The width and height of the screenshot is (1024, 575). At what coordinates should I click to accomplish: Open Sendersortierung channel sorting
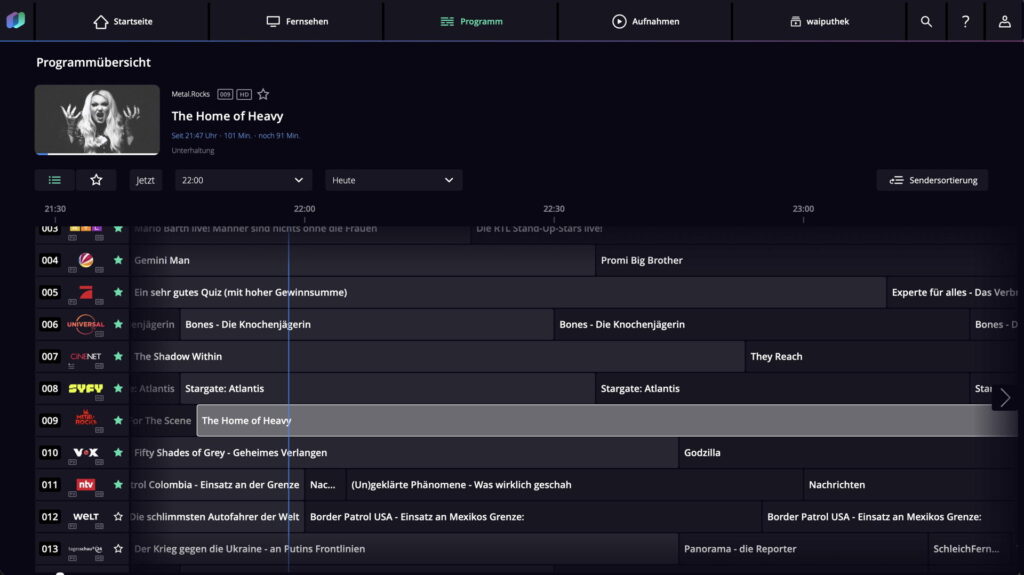coord(932,180)
